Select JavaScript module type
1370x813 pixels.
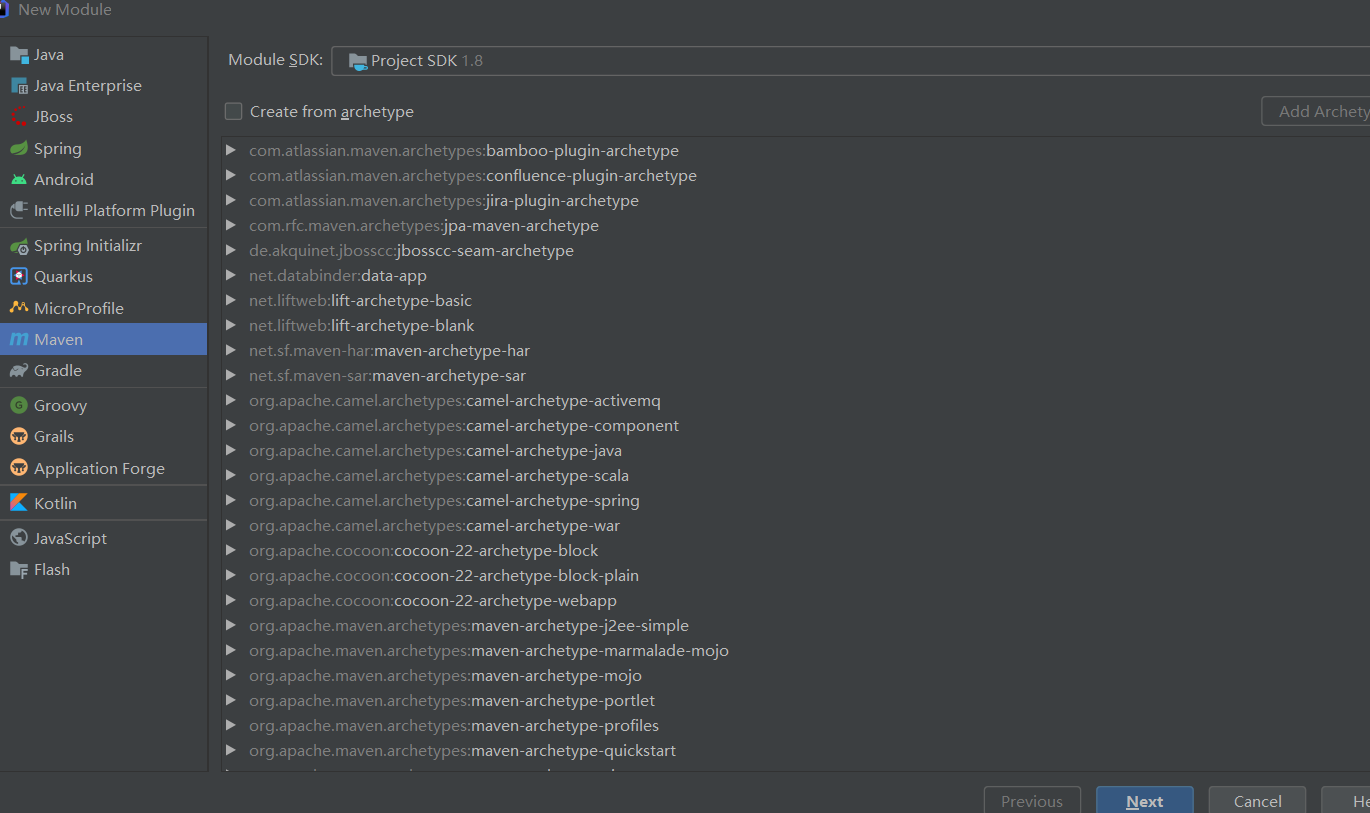[104, 538]
